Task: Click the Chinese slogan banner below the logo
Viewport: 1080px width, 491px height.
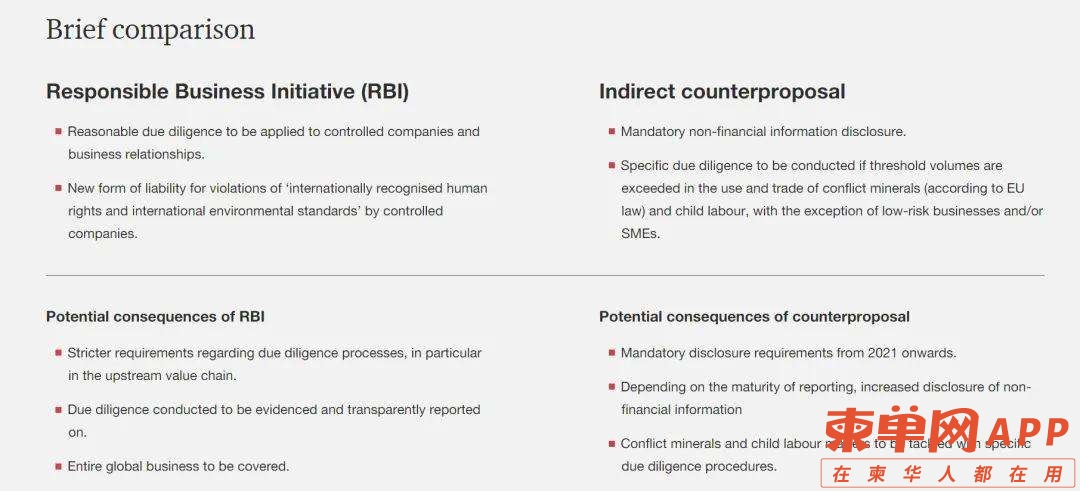Action: (x=948, y=474)
